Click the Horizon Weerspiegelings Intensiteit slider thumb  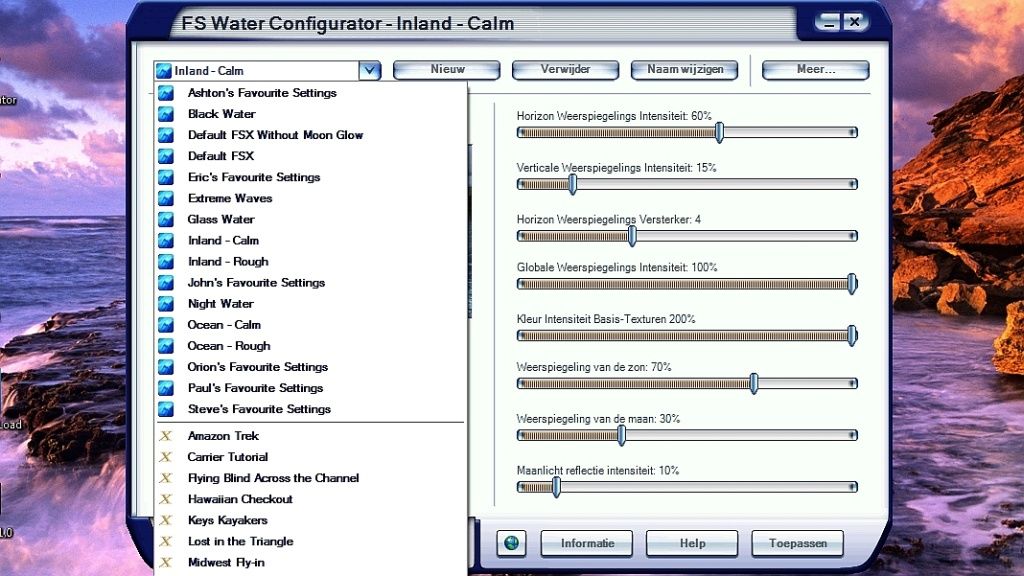pos(719,133)
